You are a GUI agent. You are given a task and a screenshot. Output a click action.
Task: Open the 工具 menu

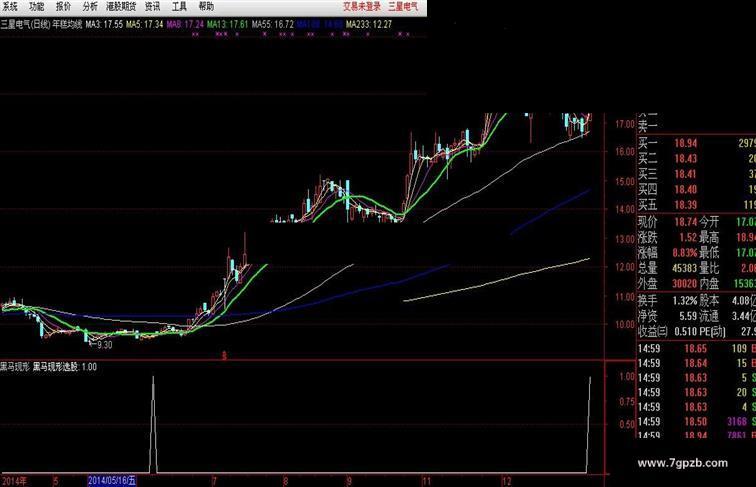click(x=179, y=6)
